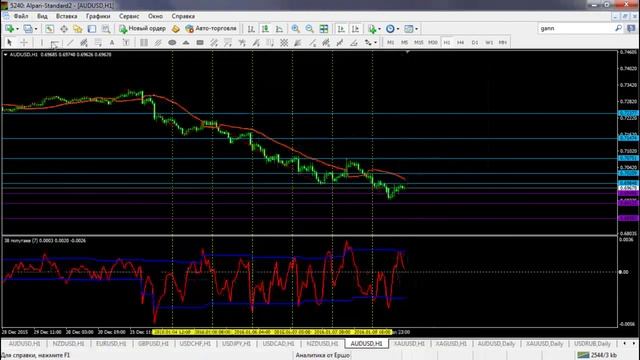
Task: Click the Новый ордер button
Action: click(142, 29)
